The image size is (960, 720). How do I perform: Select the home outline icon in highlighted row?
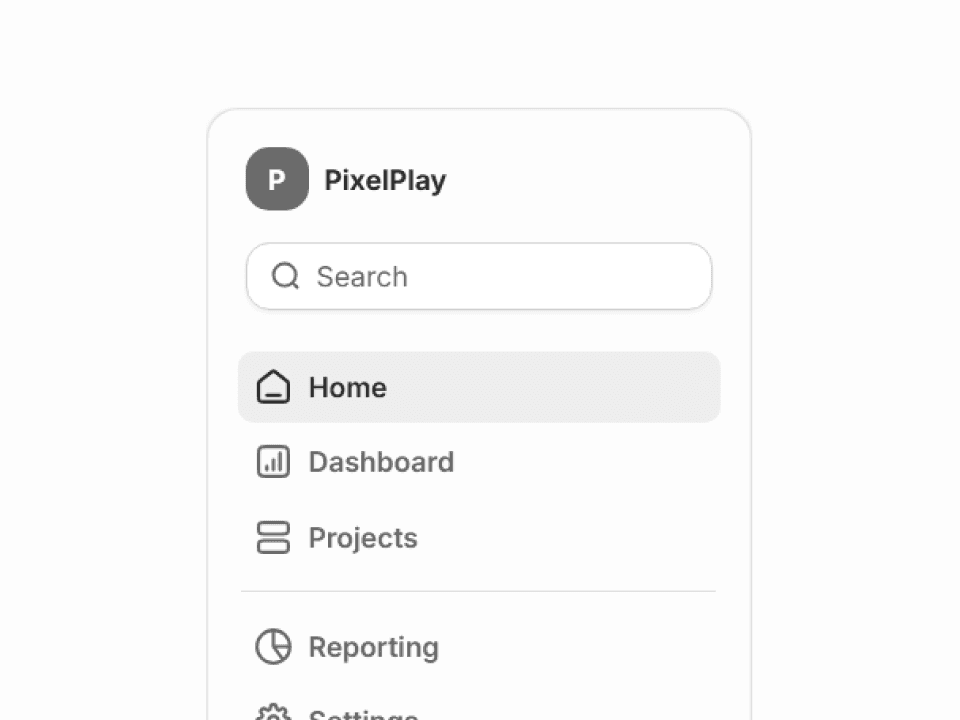pos(273,387)
